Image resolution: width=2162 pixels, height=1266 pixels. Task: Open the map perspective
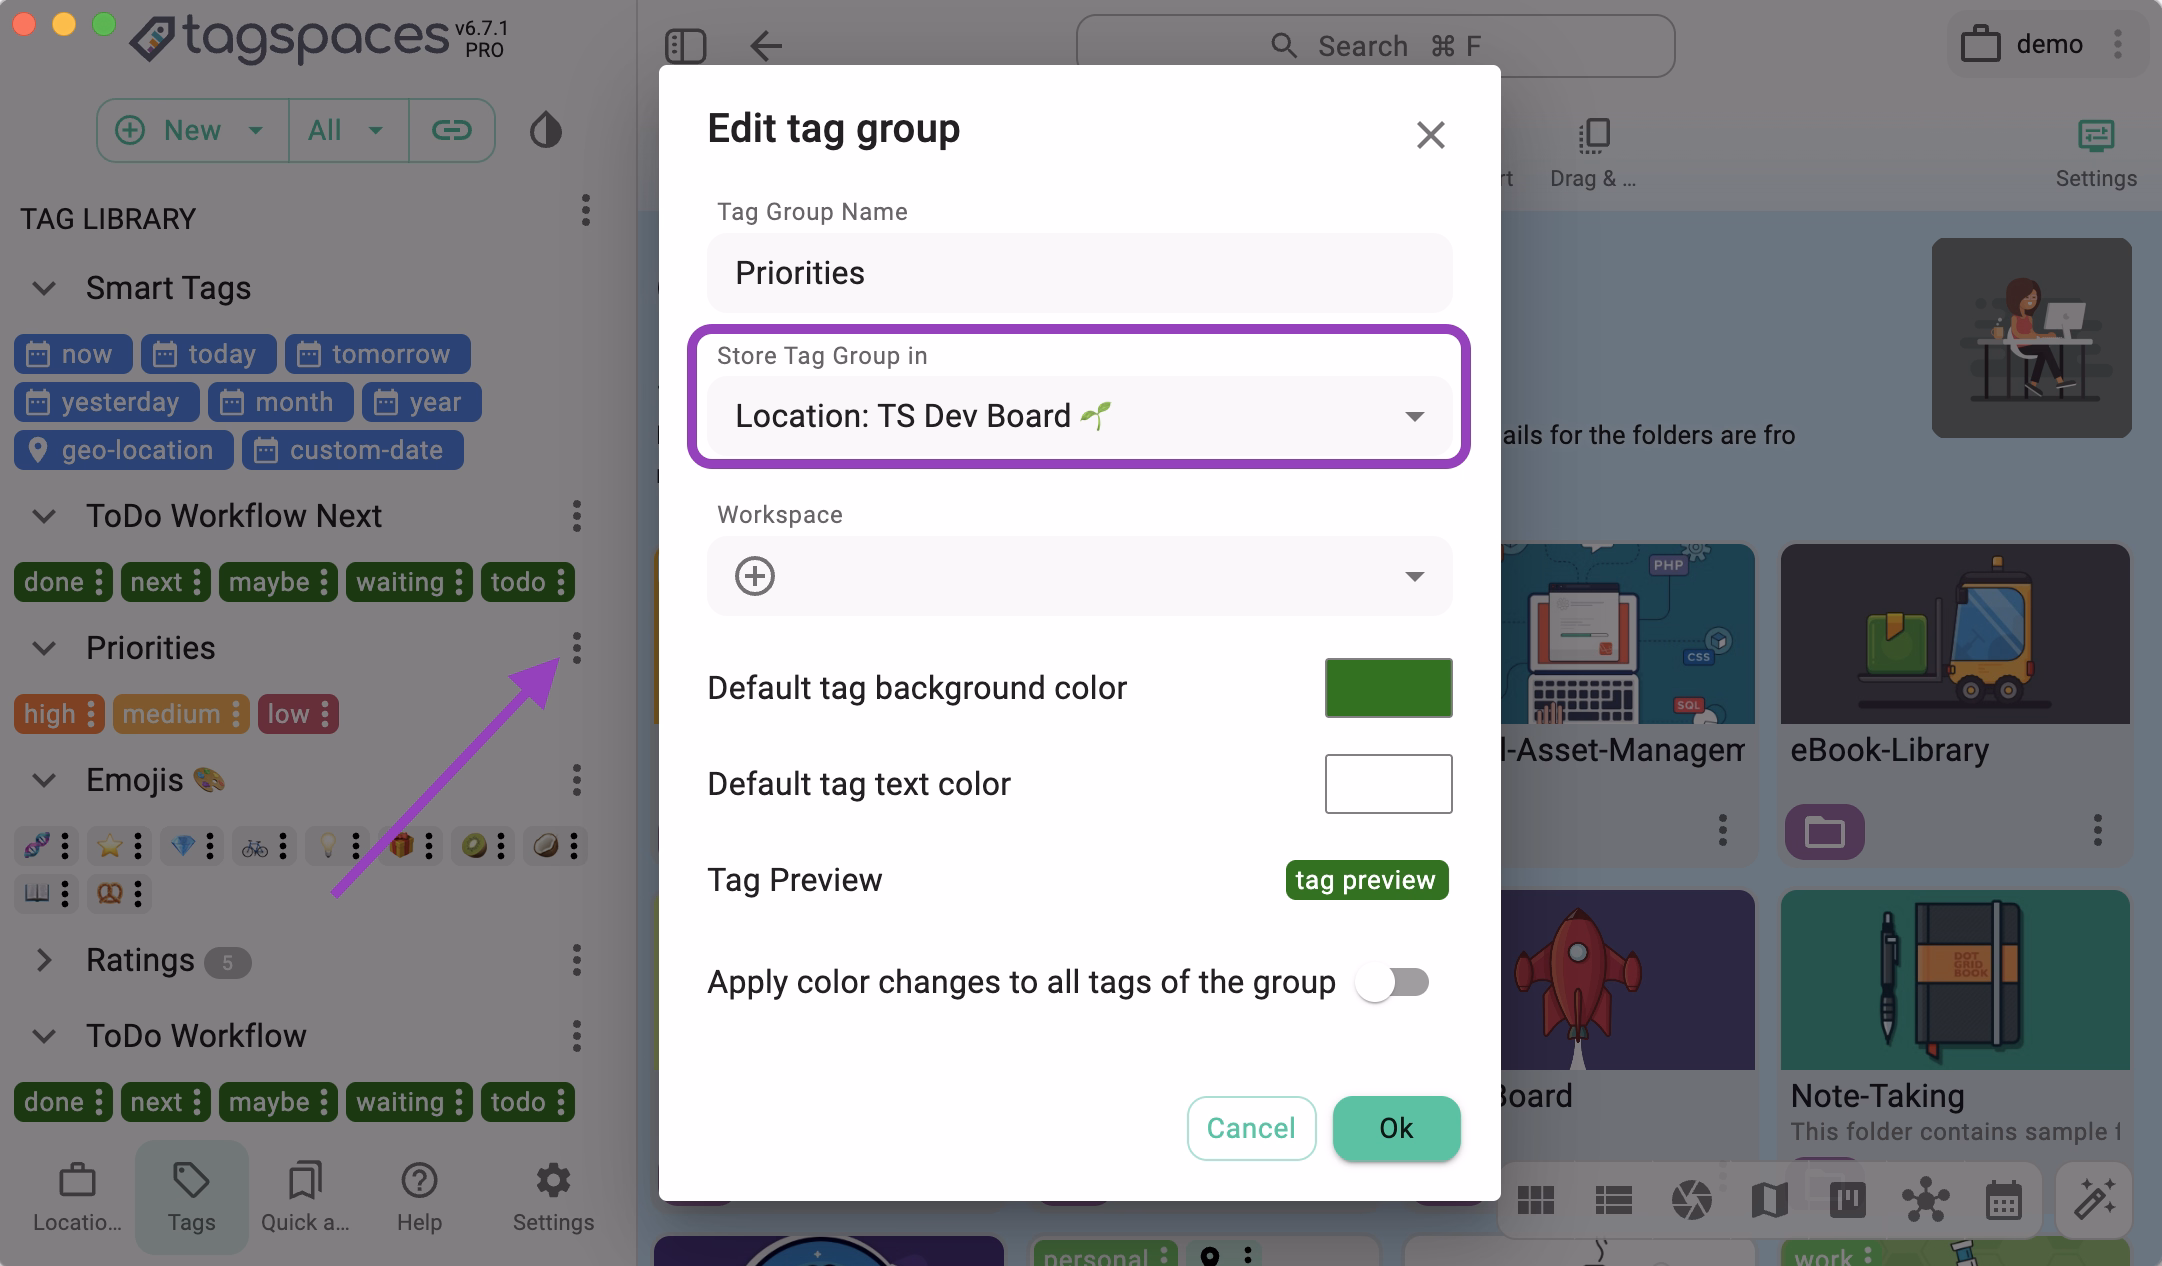click(1769, 1200)
